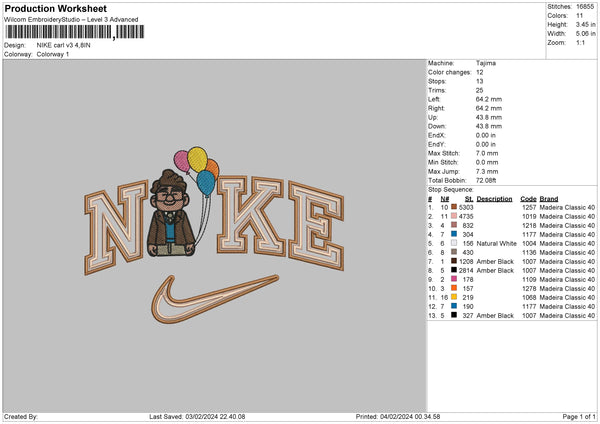
Task: Select the Code column header
Action: pos(528,199)
